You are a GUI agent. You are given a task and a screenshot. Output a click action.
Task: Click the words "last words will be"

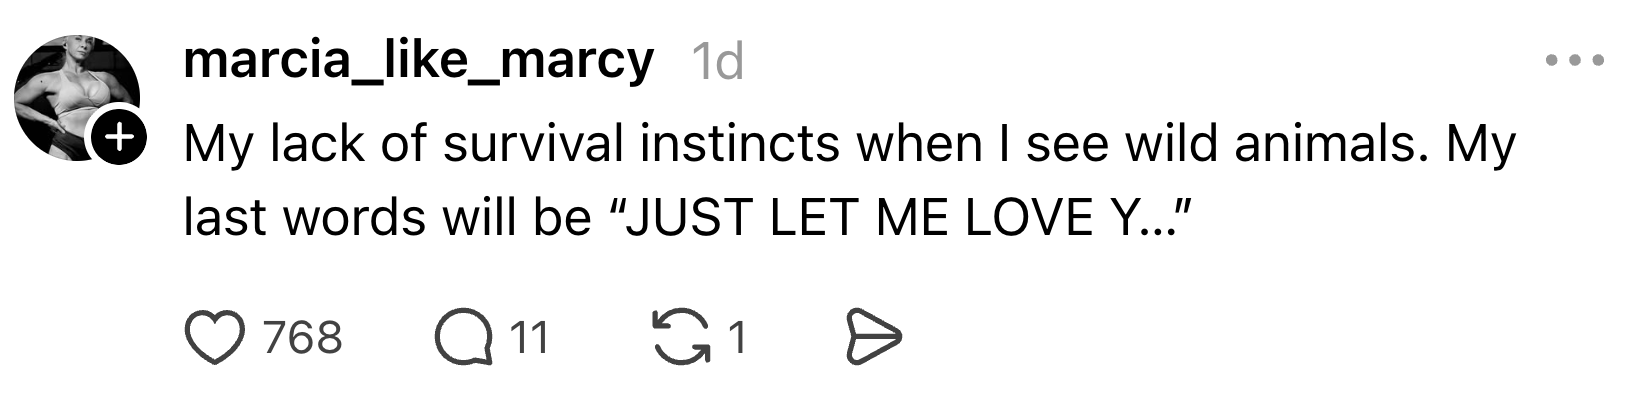pos(386,219)
